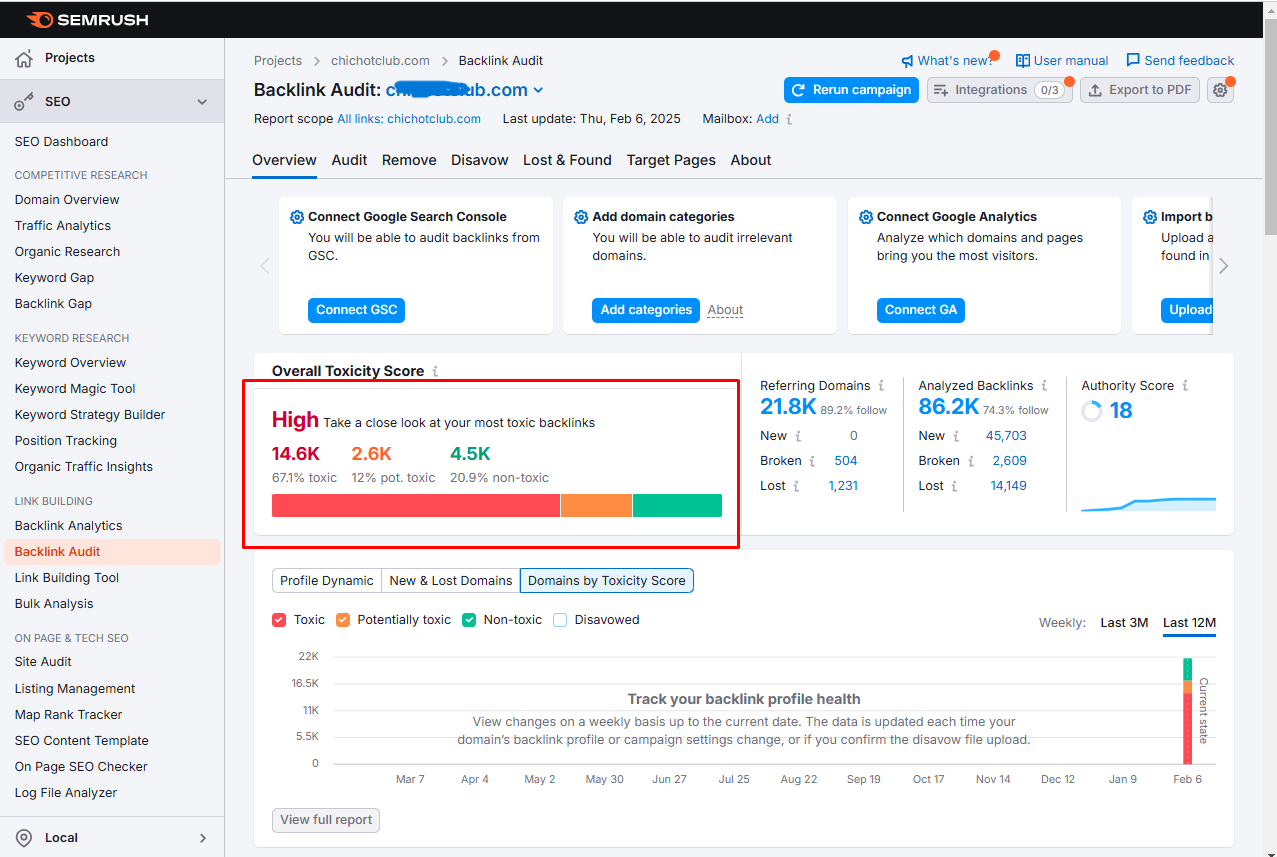Uncheck the Potentially toxic filter
Image resolution: width=1277 pixels, height=857 pixels.
[344, 619]
